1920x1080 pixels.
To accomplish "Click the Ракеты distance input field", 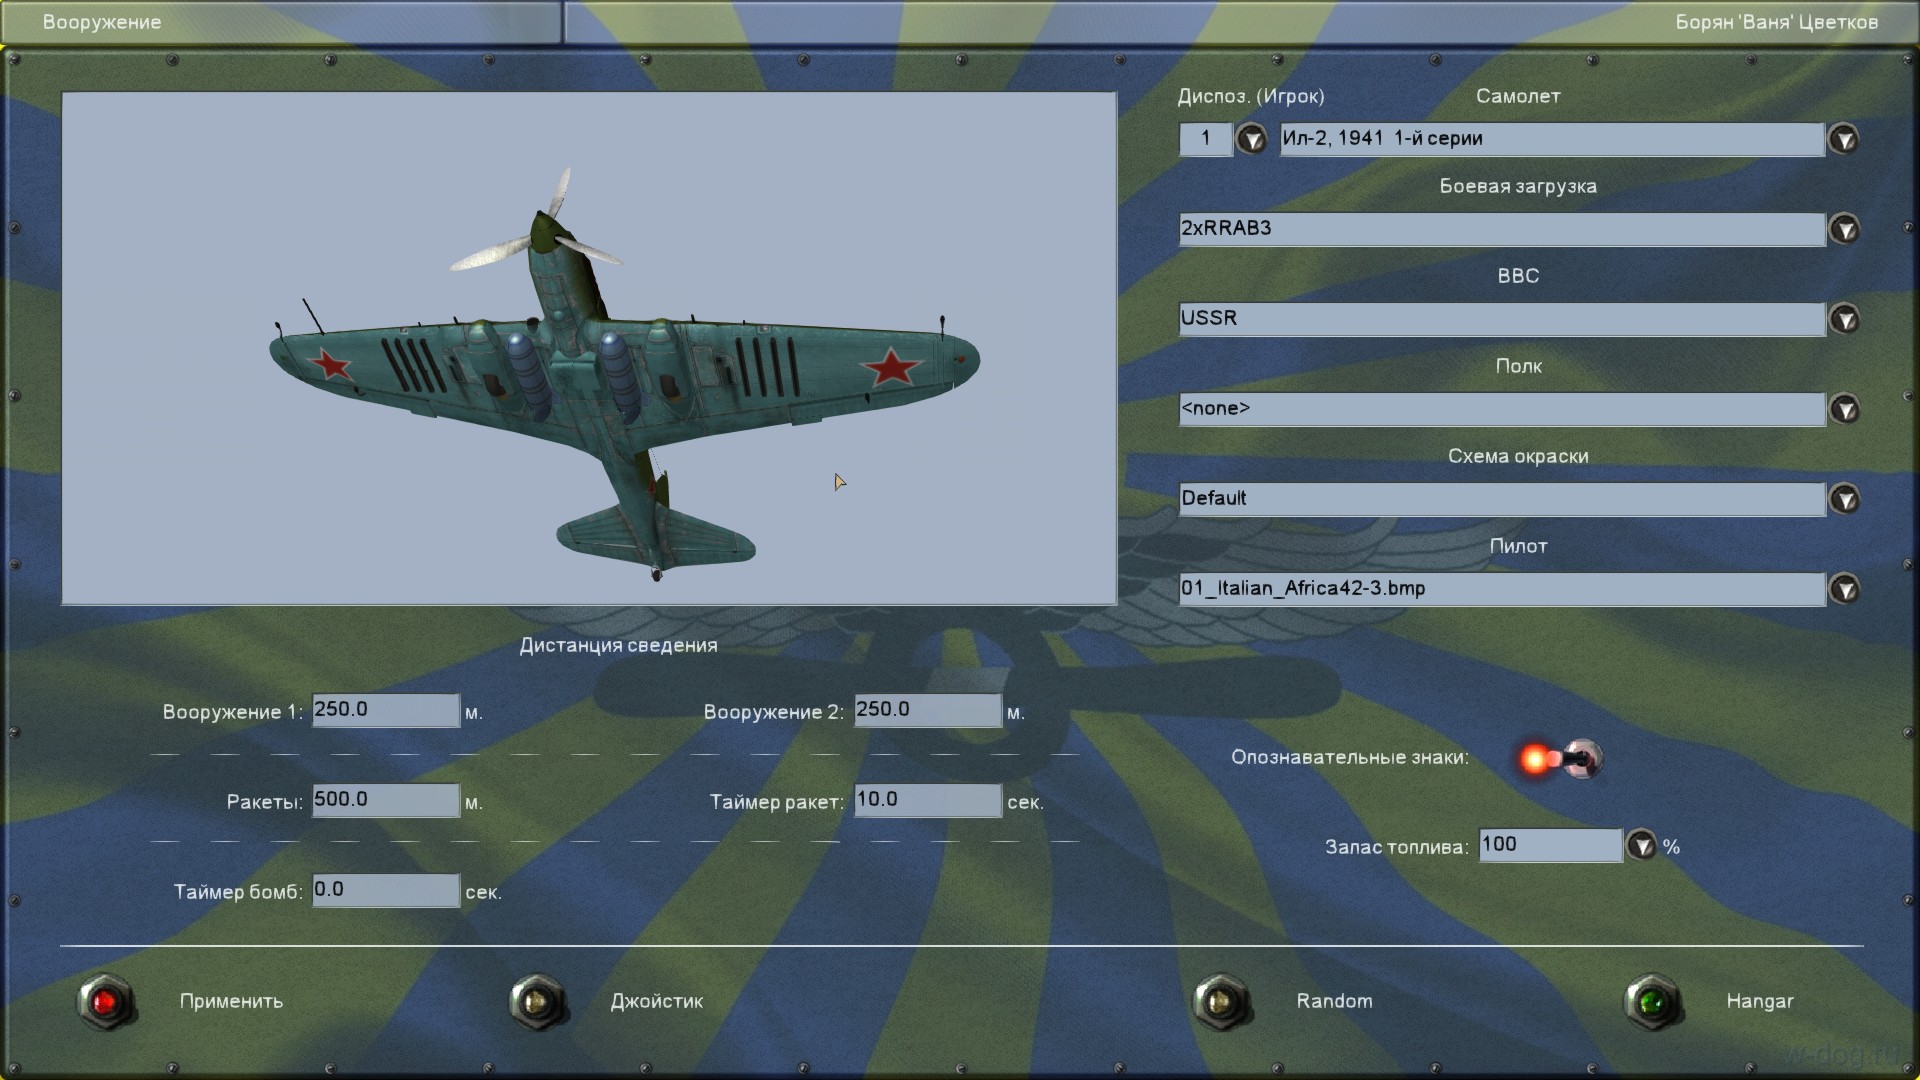I will coord(385,800).
